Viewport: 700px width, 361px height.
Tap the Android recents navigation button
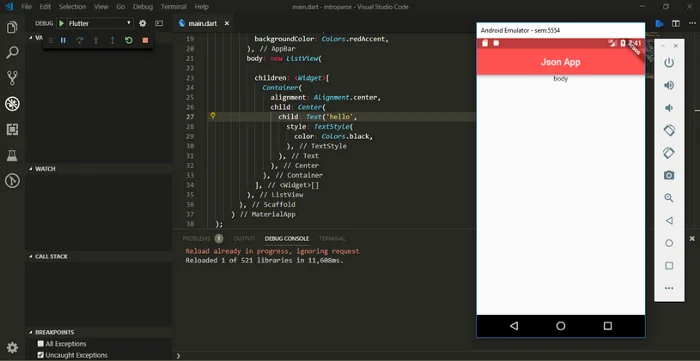tap(608, 326)
